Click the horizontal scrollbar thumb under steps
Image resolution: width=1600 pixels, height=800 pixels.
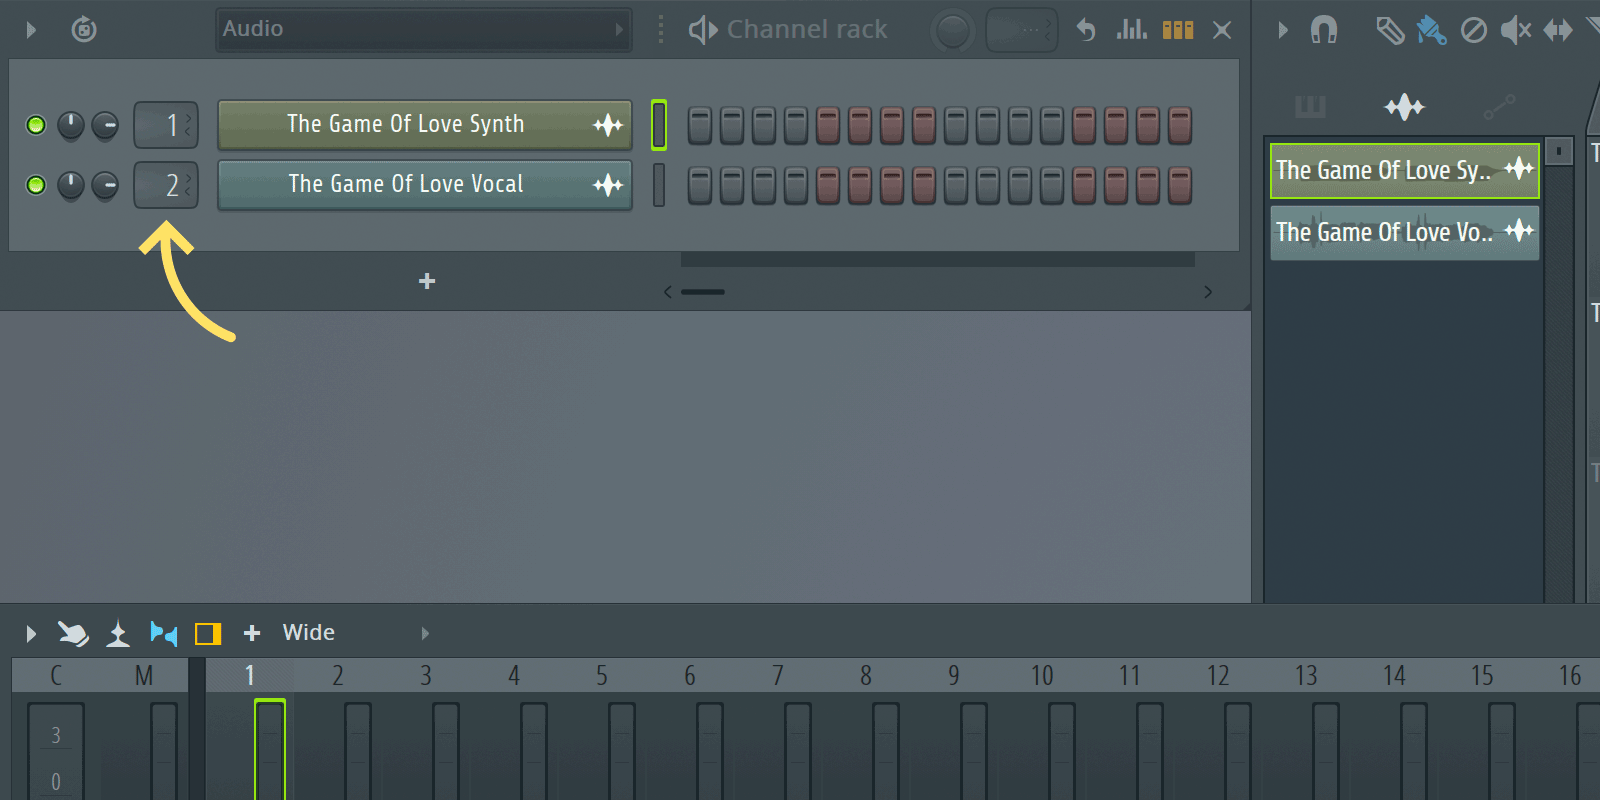(703, 292)
